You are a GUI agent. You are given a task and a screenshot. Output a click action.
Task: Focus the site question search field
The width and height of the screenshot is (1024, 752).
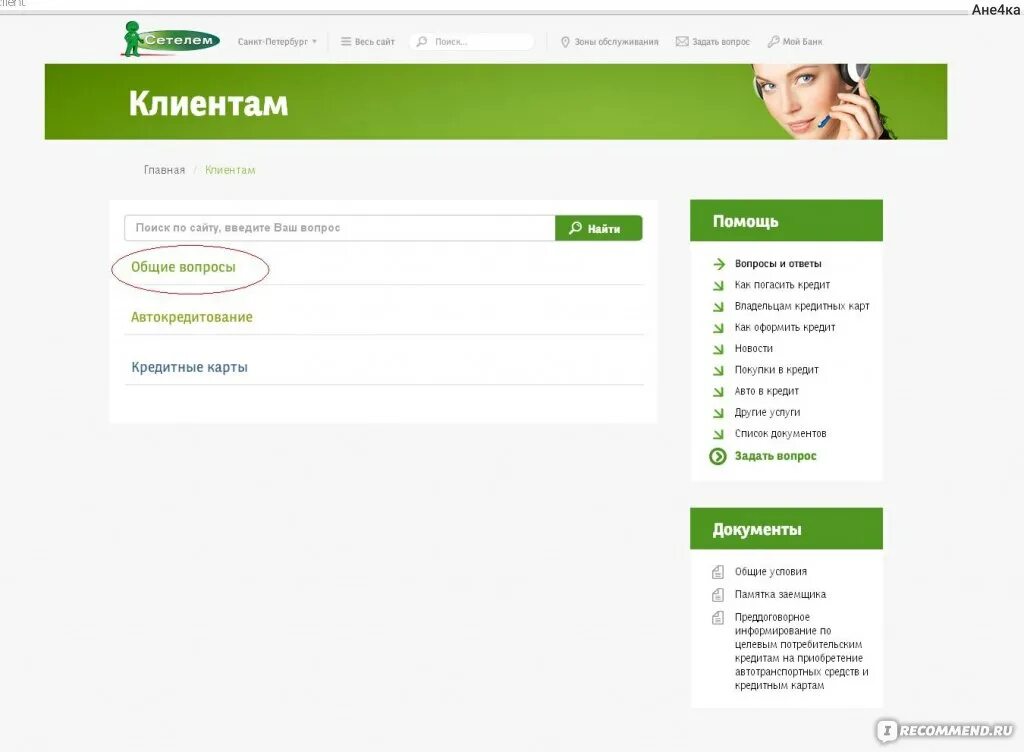click(340, 228)
